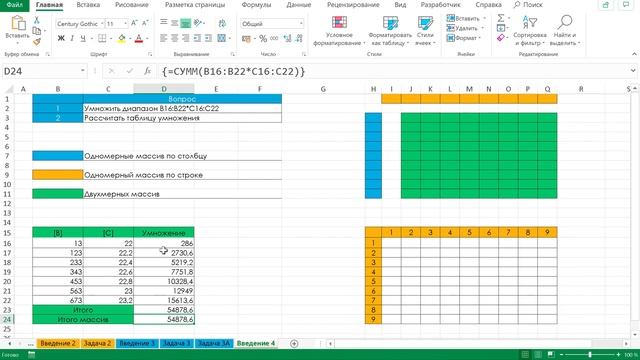
Task: Open the Шрифт dialog launcher
Action: coord(150,54)
